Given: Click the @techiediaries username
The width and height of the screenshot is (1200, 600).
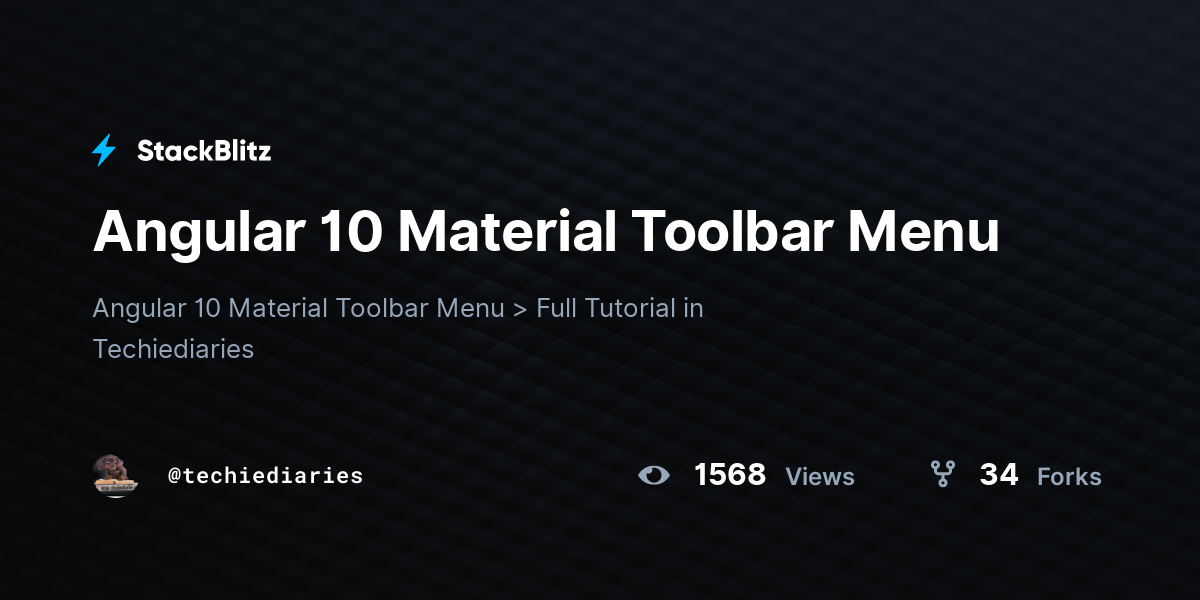Looking at the screenshot, I should (265, 475).
